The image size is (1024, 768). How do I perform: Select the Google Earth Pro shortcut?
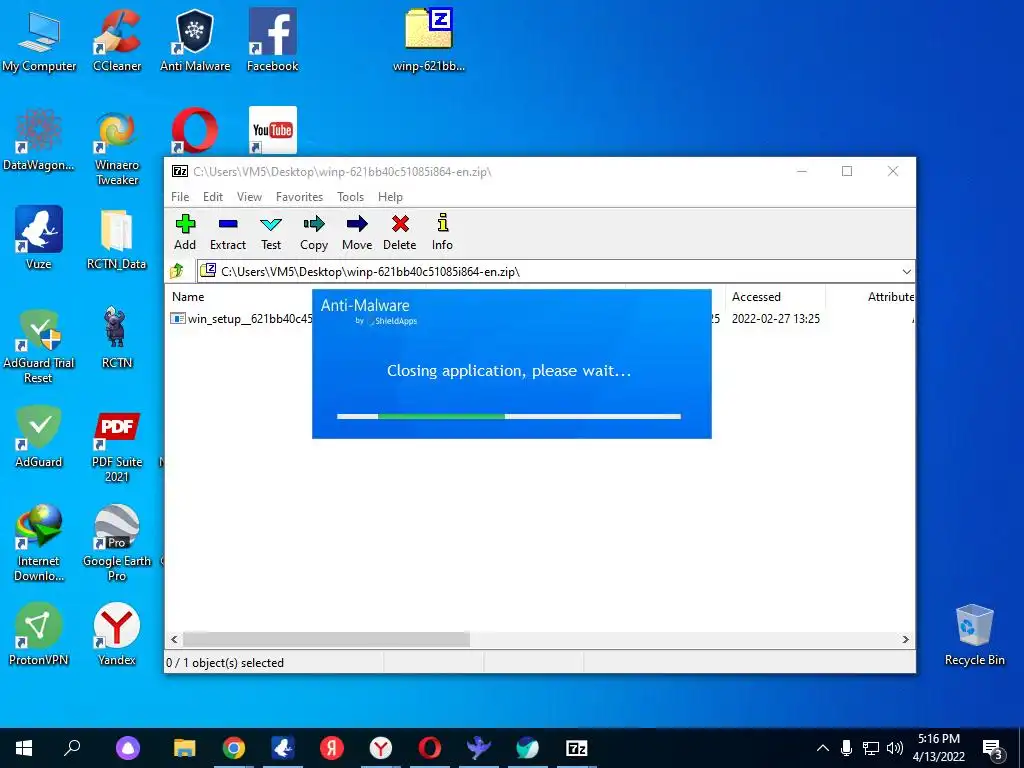click(x=117, y=542)
